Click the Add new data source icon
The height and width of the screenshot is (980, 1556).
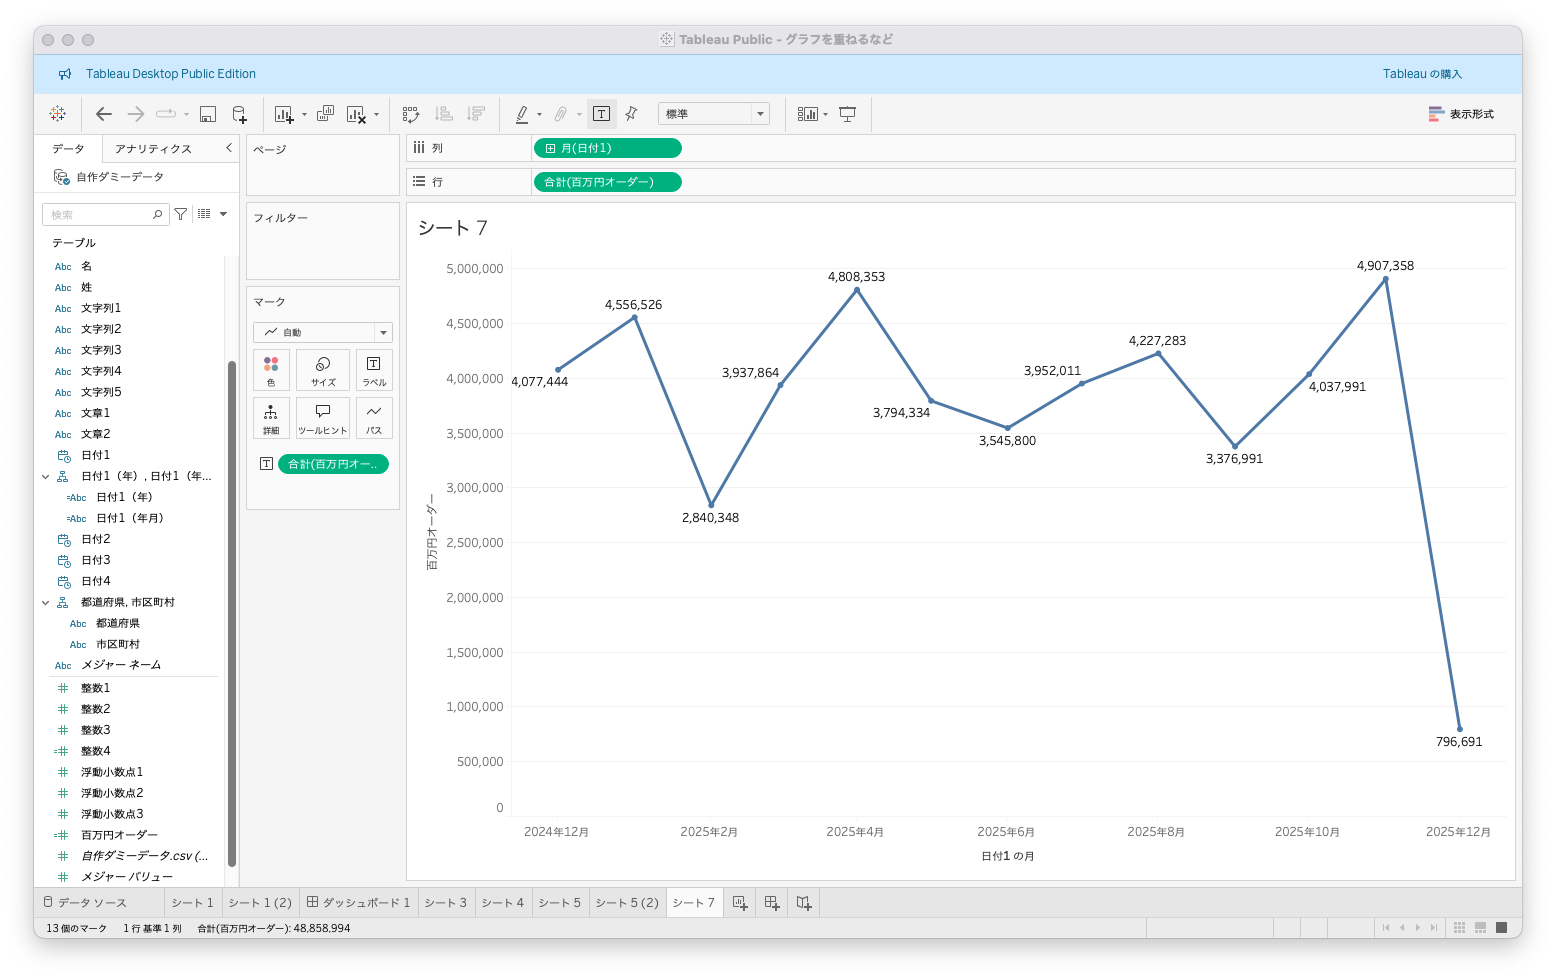pyautogui.click(x=239, y=114)
